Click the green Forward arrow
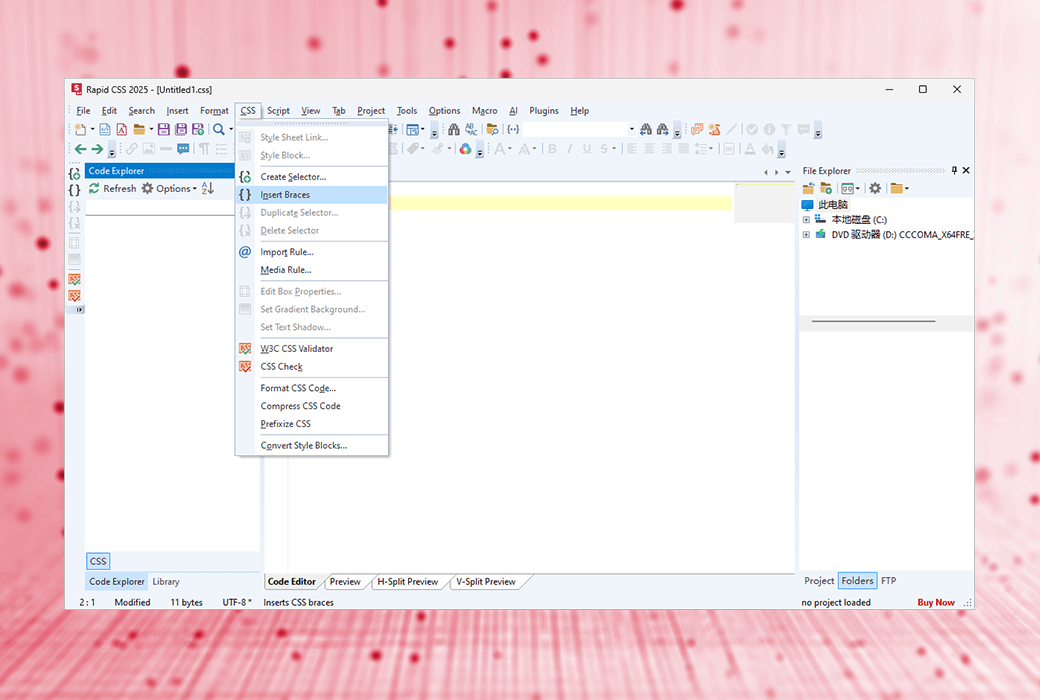The width and height of the screenshot is (1040, 700). click(x=97, y=149)
